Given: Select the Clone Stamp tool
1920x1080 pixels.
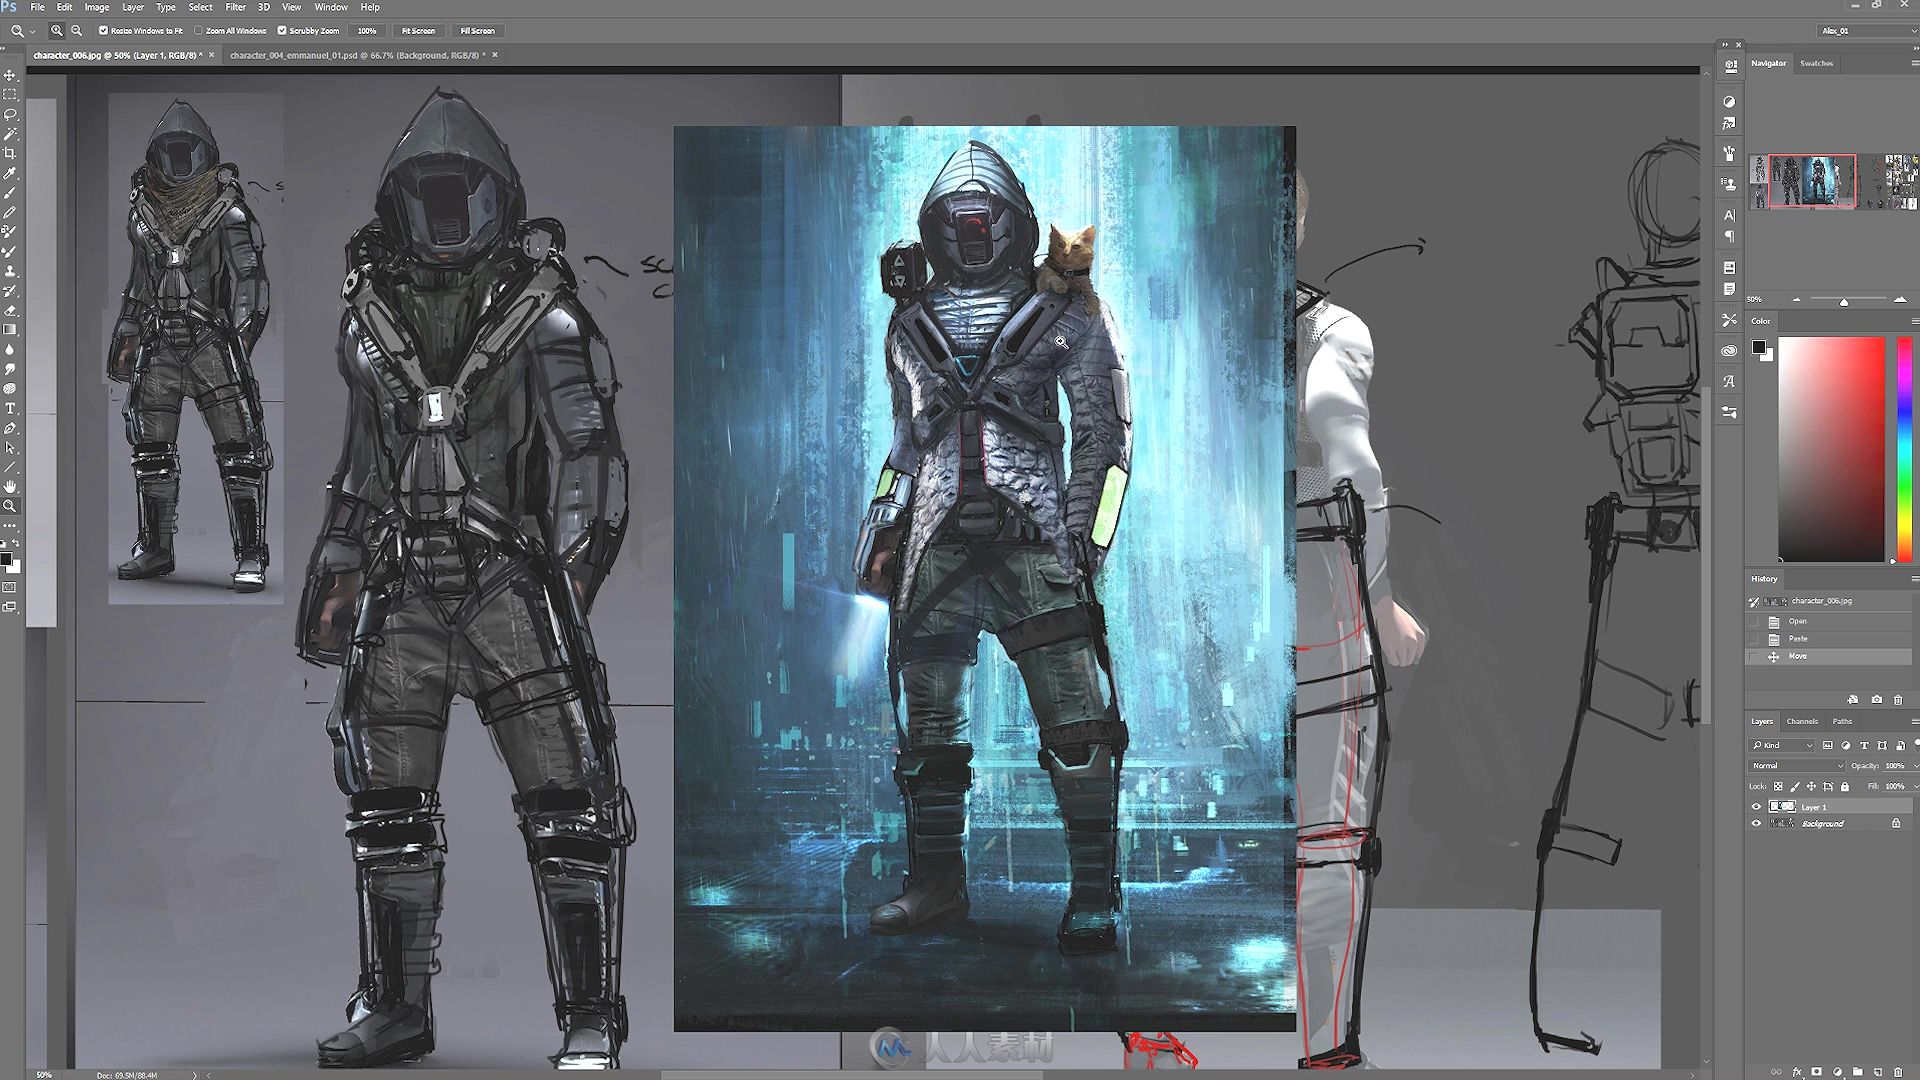Looking at the screenshot, I should click(10, 271).
